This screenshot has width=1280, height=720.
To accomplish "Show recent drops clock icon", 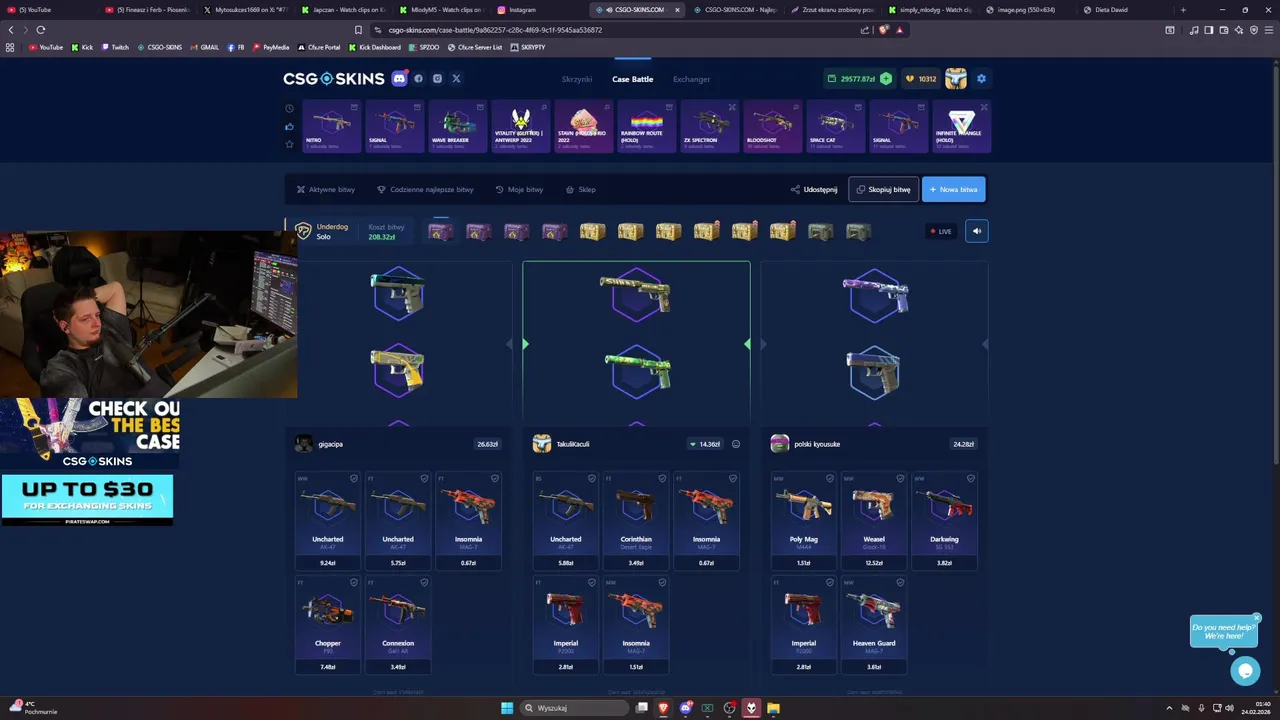I will pos(289,108).
